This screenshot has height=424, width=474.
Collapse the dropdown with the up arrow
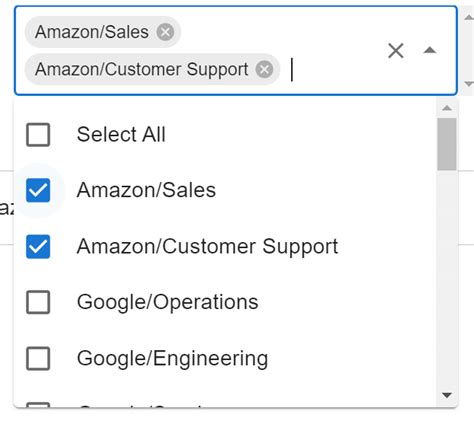pos(430,51)
